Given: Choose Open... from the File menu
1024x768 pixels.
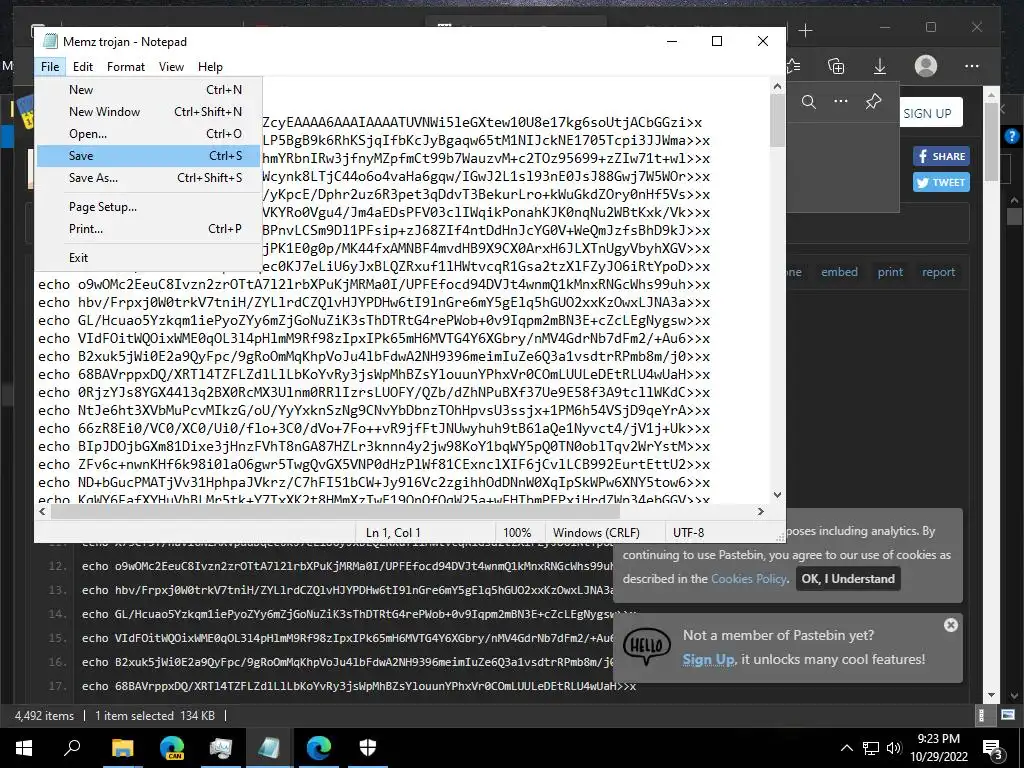Looking at the screenshot, I should (x=149, y=134).
